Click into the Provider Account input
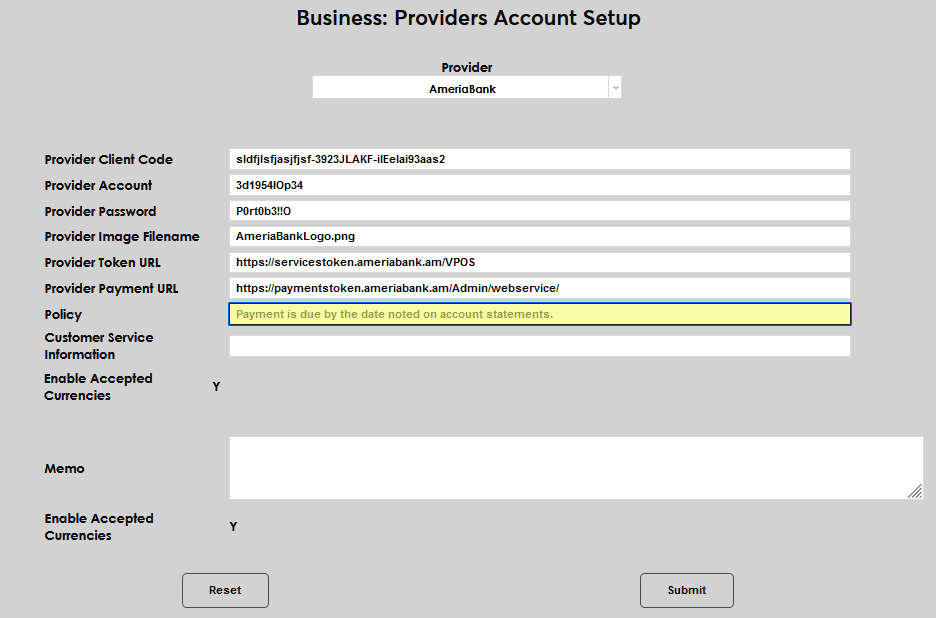This screenshot has width=936, height=618. coord(539,185)
